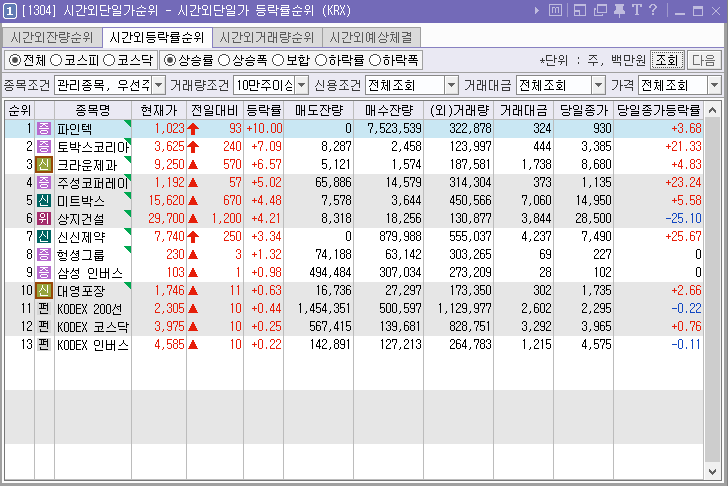This screenshot has height=486, width=728.
Task: Select stock name 파인텍
Action: pyautogui.click(x=74, y=129)
